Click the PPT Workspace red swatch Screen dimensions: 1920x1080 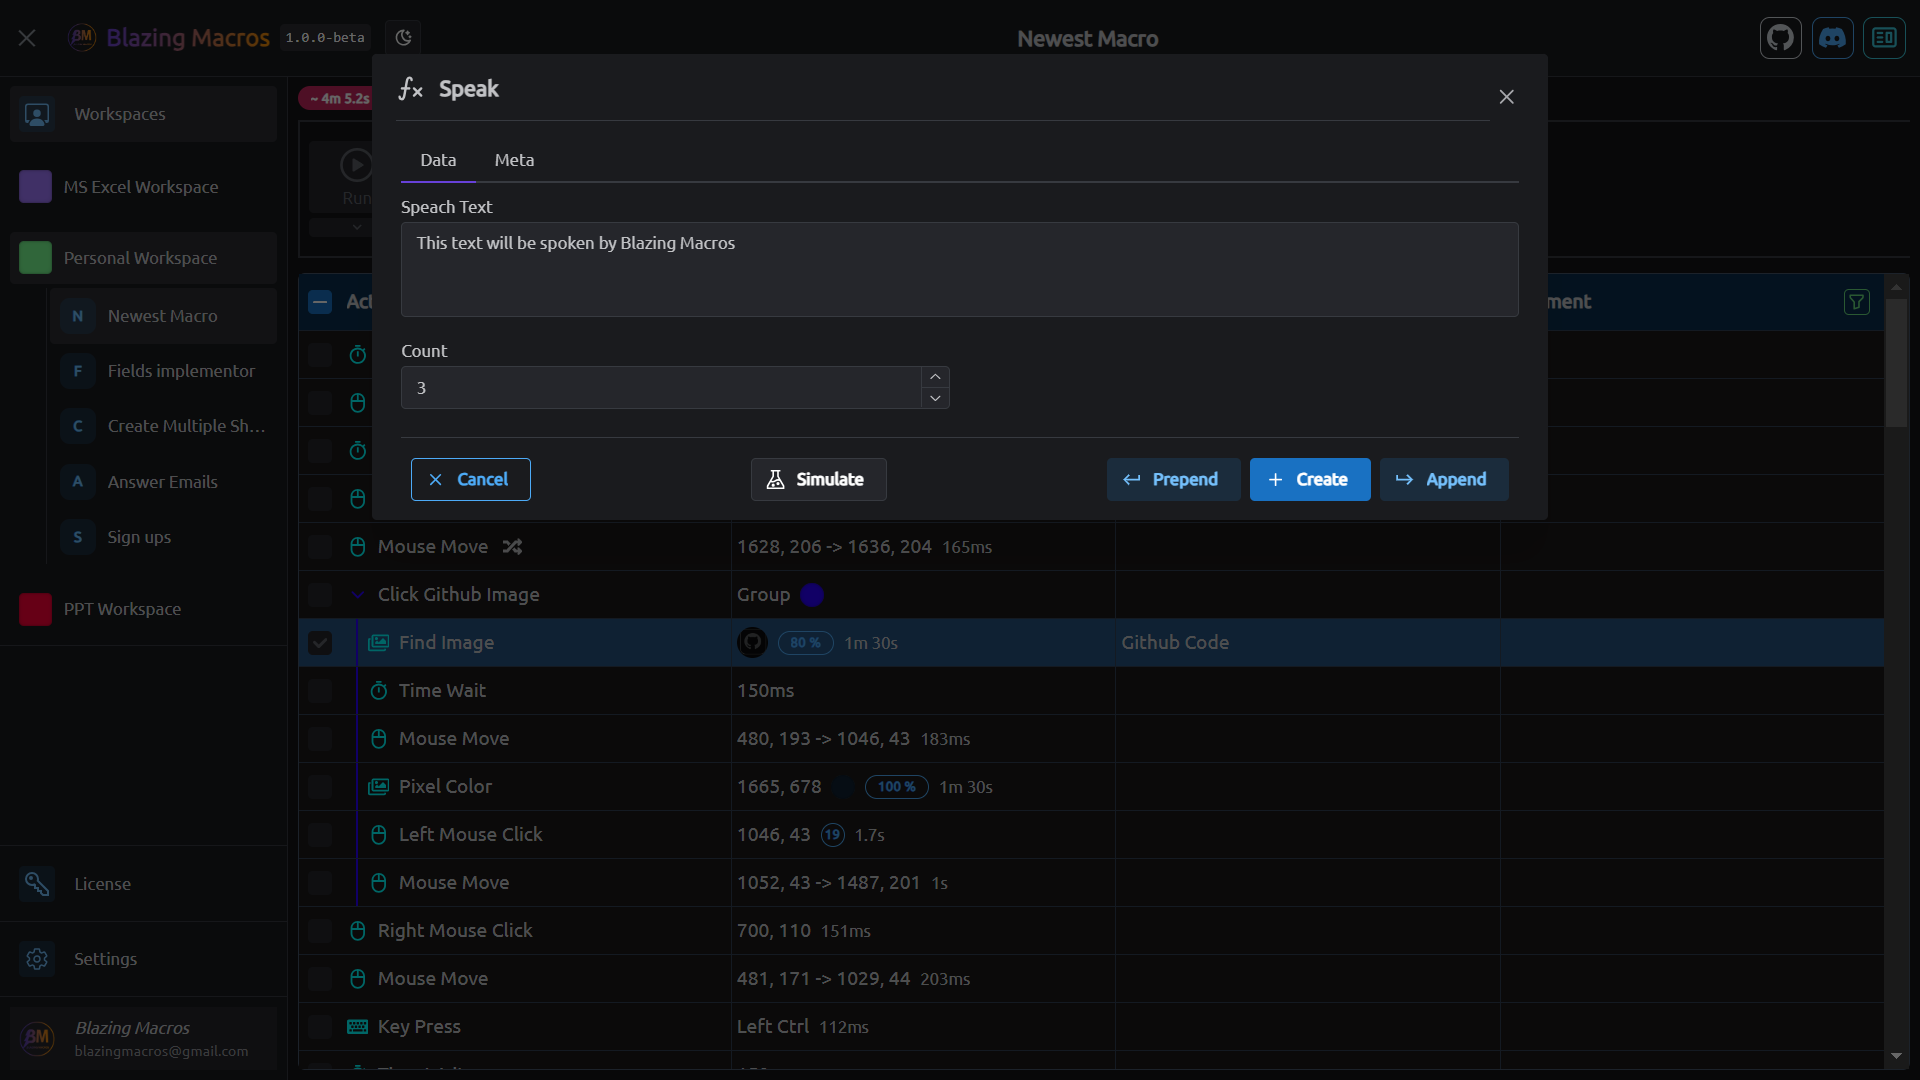click(x=36, y=609)
